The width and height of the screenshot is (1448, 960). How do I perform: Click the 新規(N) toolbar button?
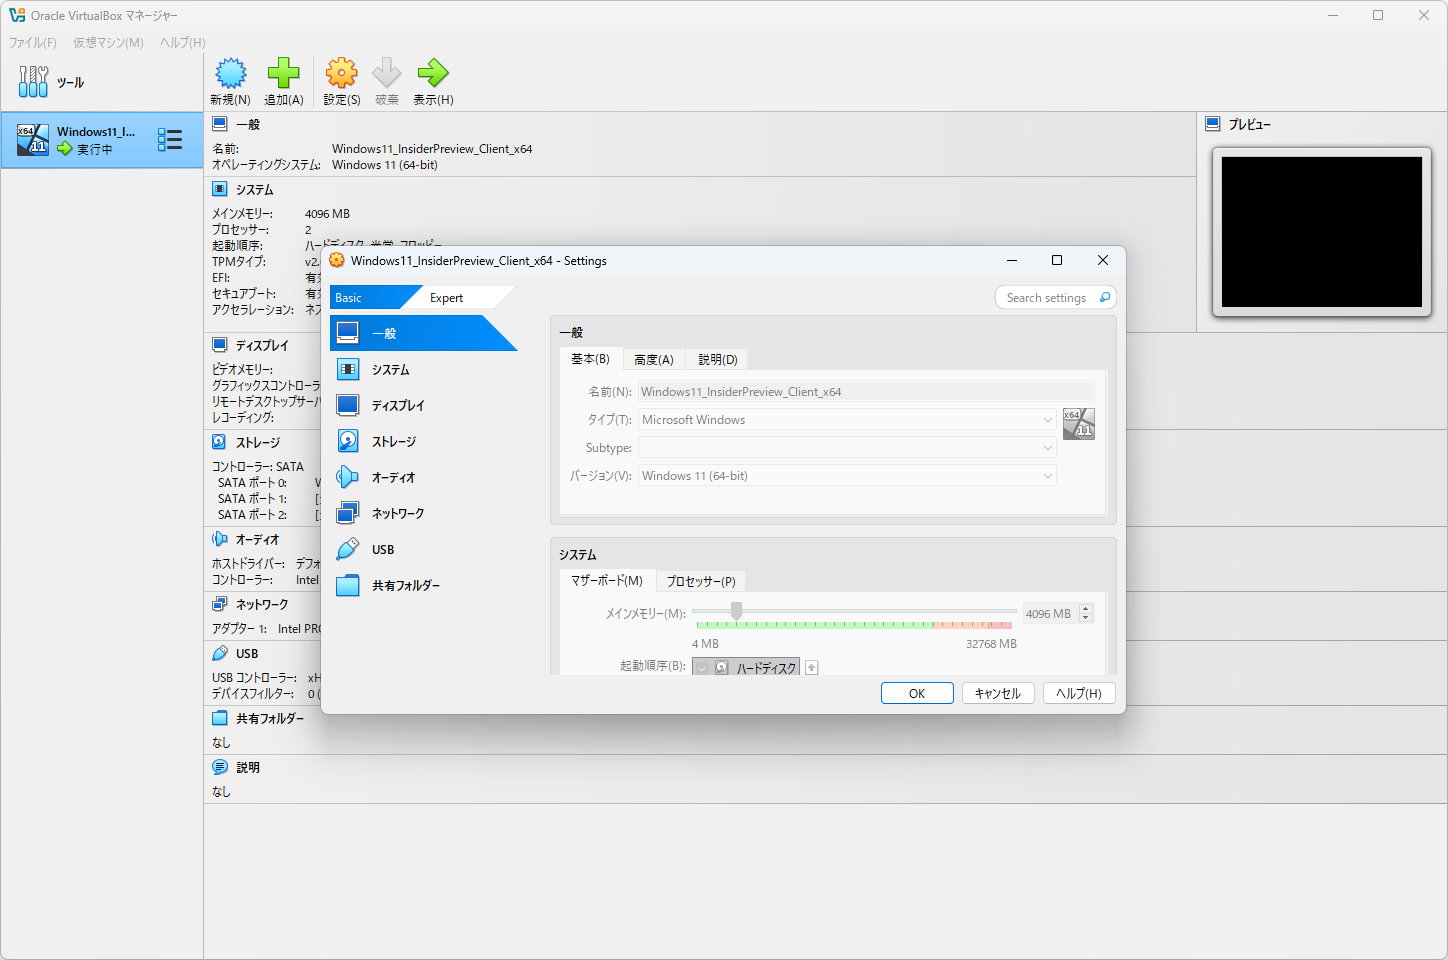[x=230, y=82]
